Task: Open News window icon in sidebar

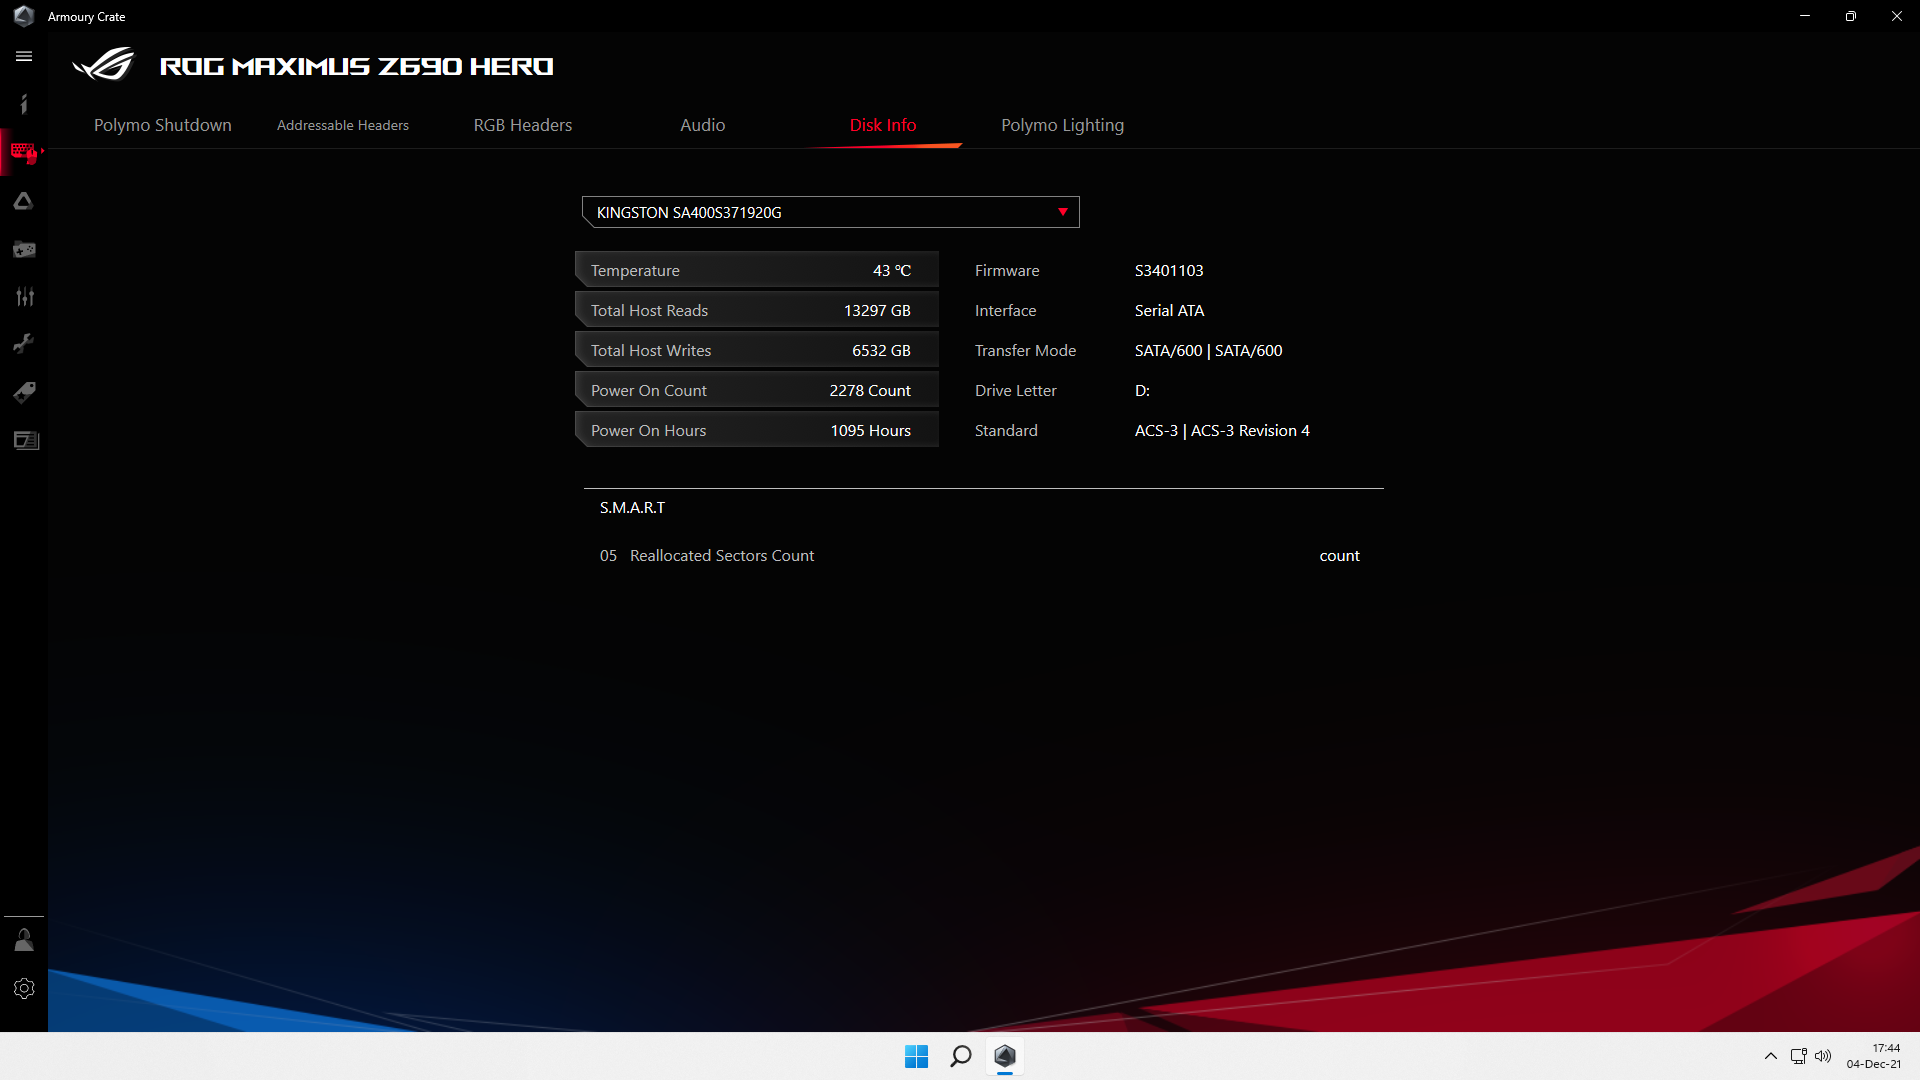Action: (x=26, y=440)
